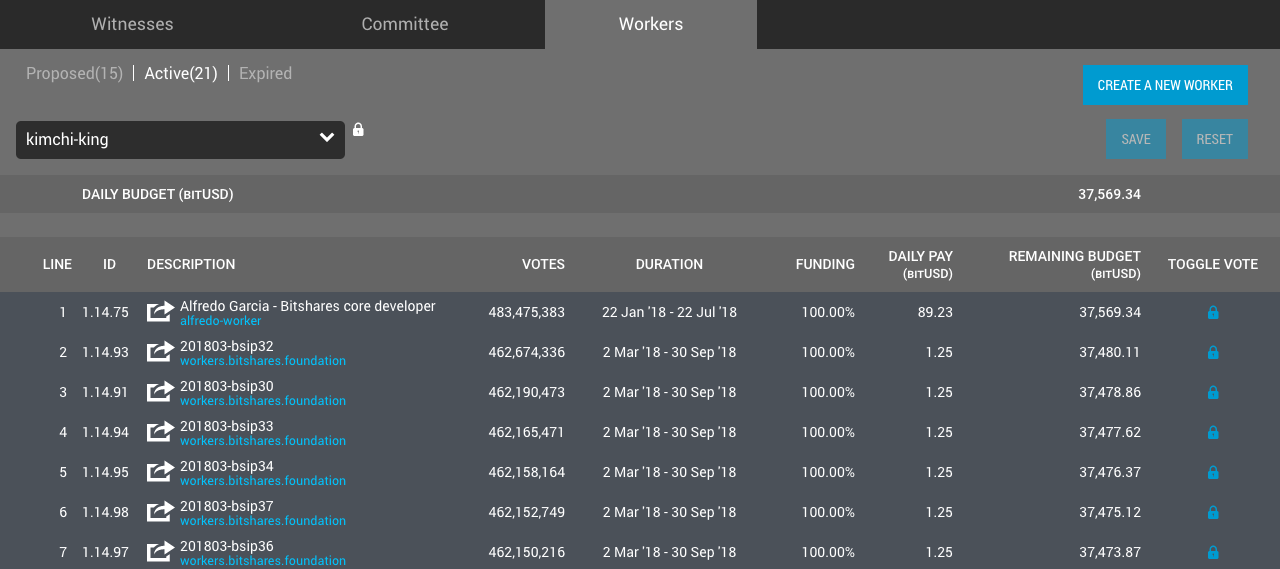Click Create a New Worker button
The image size is (1280, 569).
[x=1165, y=86]
